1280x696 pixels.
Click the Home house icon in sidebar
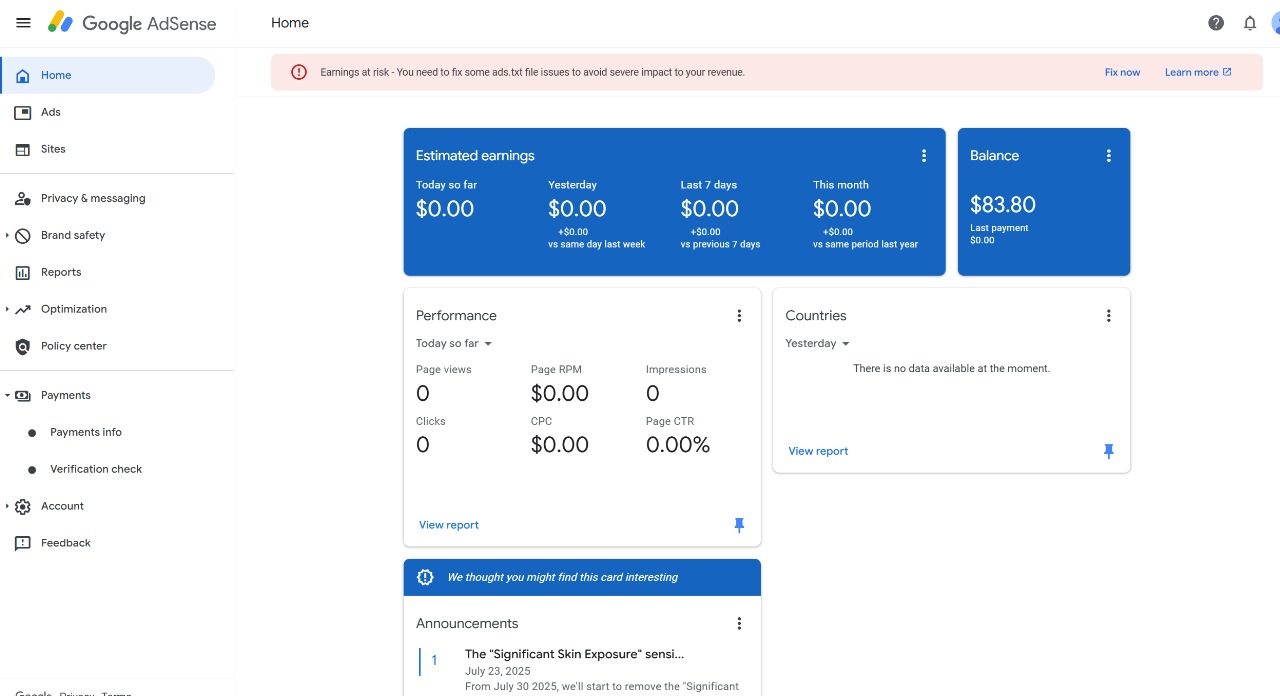(23, 75)
